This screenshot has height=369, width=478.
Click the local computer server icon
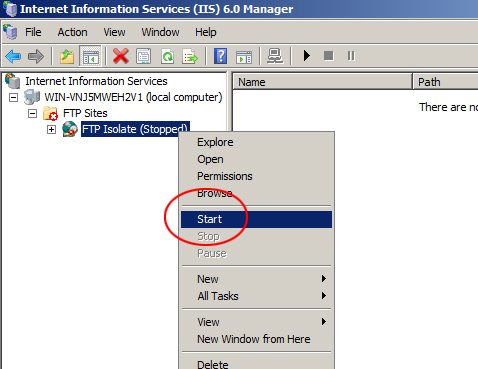click(32, 97)
